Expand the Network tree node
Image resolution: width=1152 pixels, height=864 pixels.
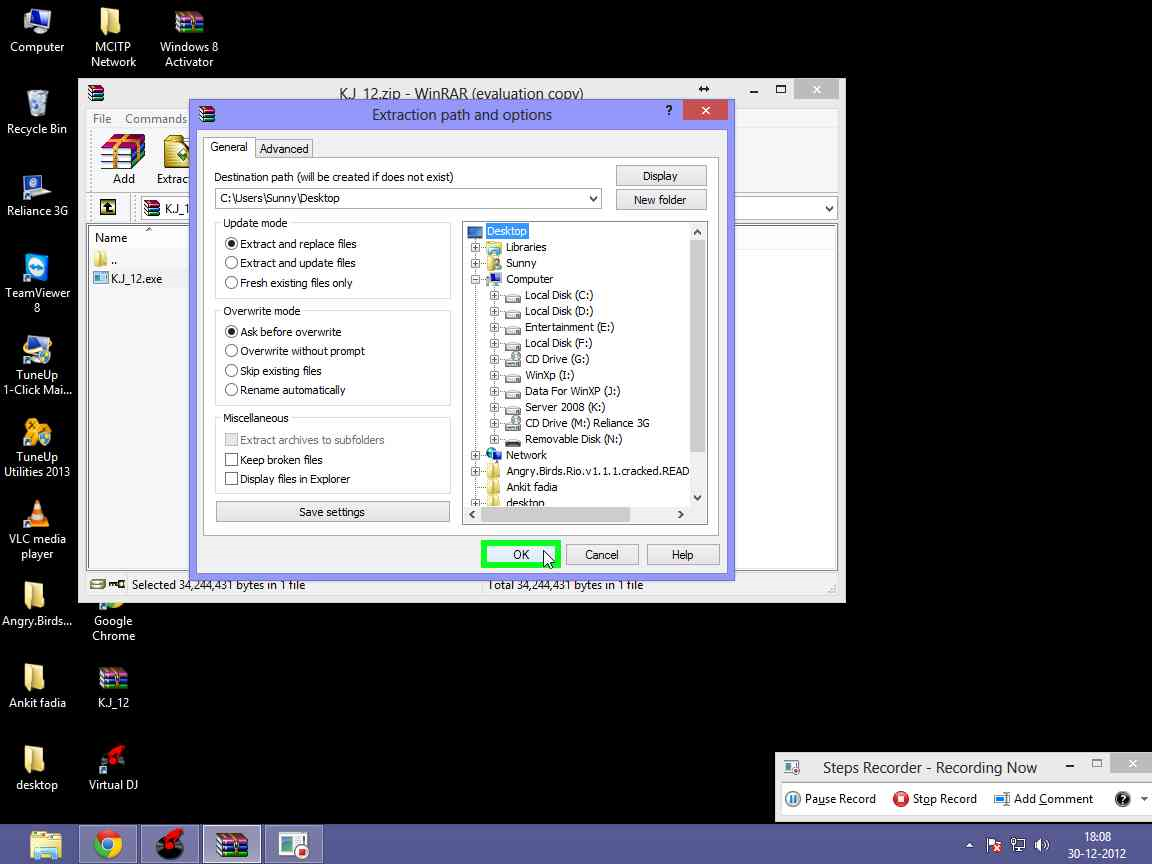click(475, 456)
